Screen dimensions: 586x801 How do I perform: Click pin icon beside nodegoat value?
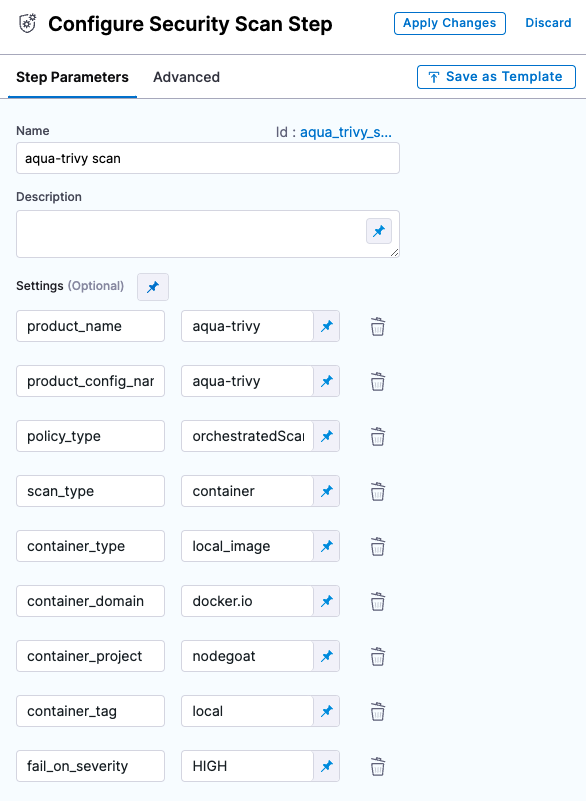[326, 656]
